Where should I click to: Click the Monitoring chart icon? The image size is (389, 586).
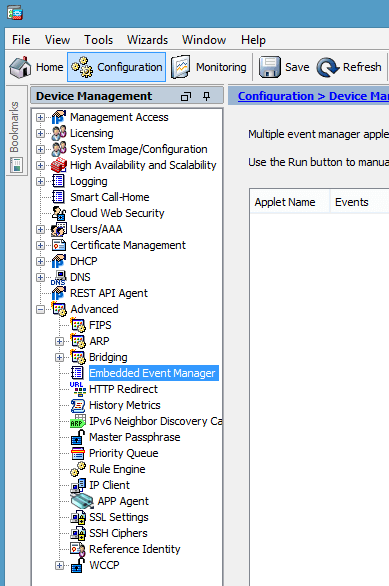click(x=181, y=67)
